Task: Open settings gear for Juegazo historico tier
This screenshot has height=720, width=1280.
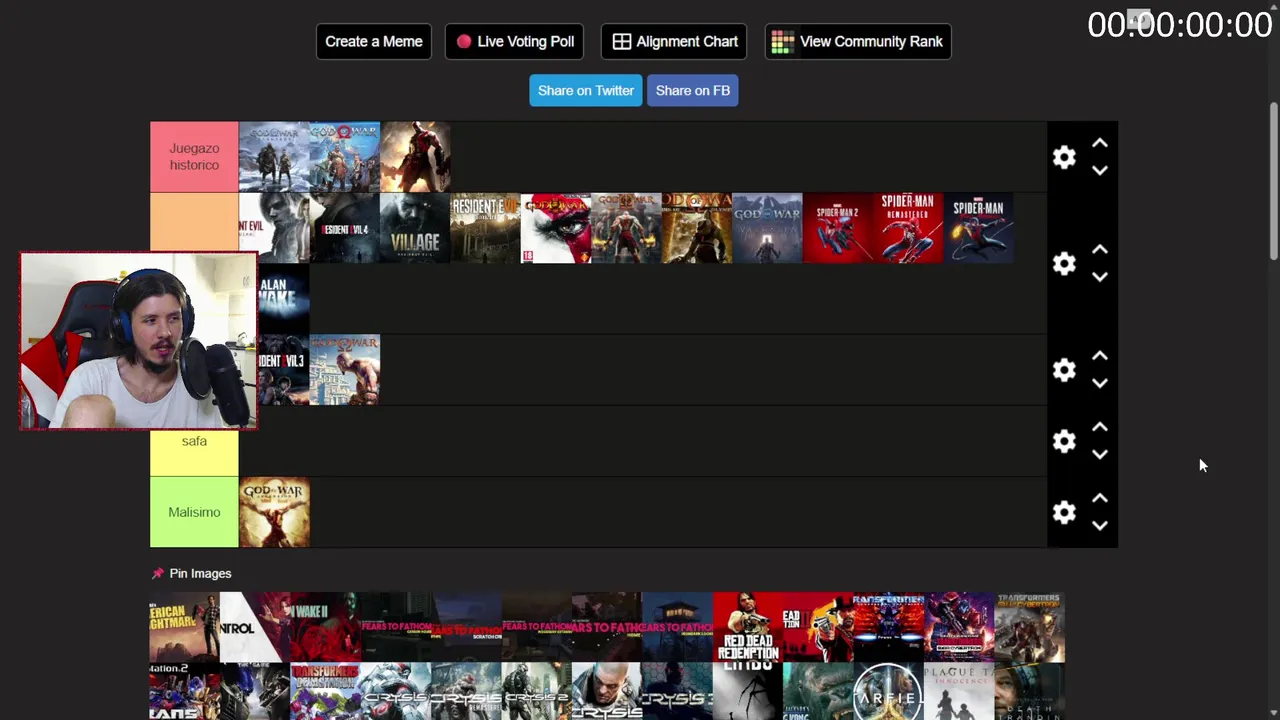Action: 1064,157
